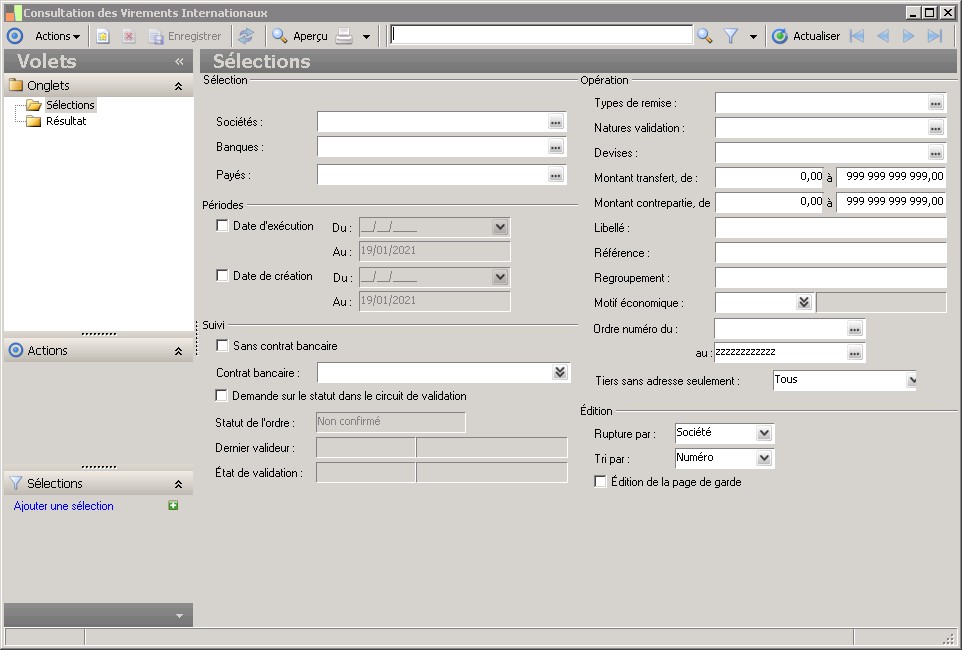Click the magnifier search icon beside search box
Screen dimensions: 962x650
click(x=705, y=36)
